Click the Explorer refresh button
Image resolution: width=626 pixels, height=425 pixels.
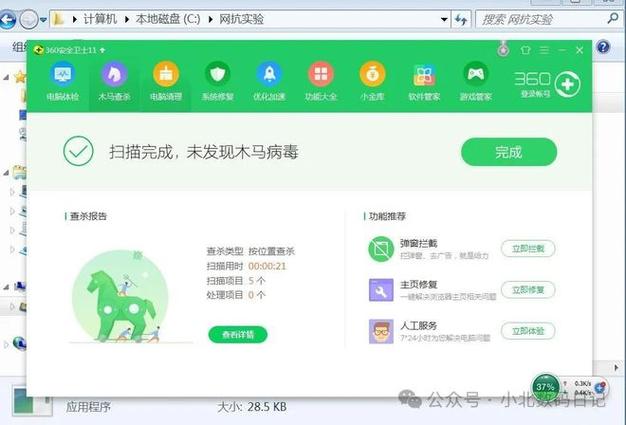tap(461, 19)
